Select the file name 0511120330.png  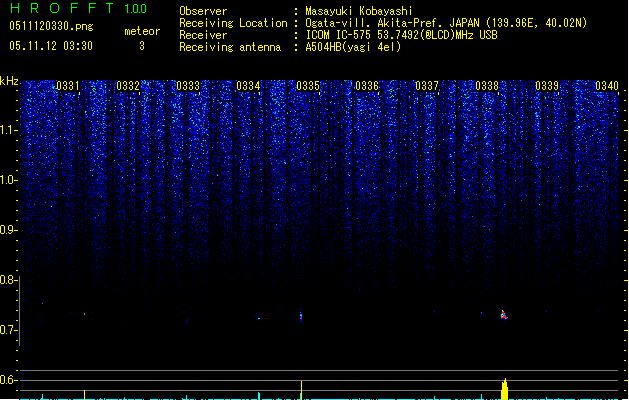(x=51, y=27)
